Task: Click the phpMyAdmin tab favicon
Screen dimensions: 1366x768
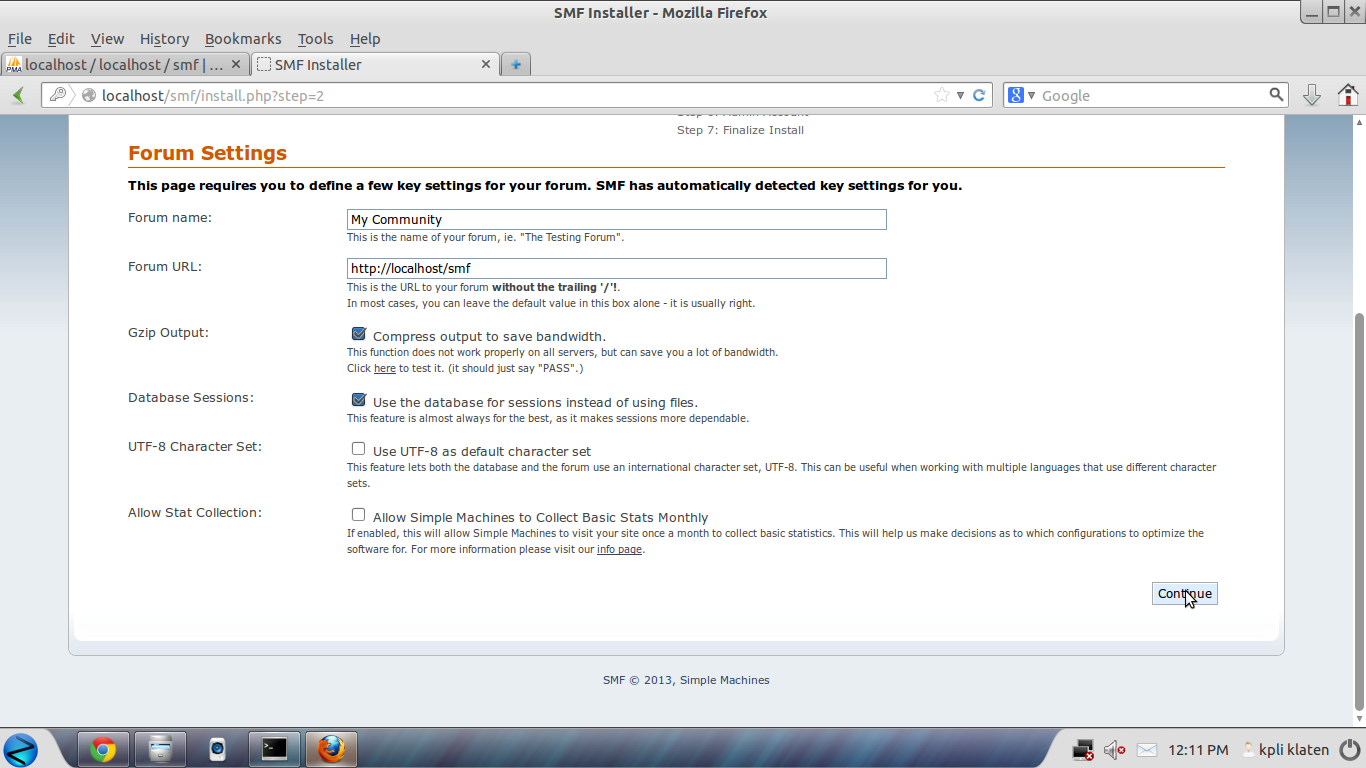Action: click(x=14, y=65)
